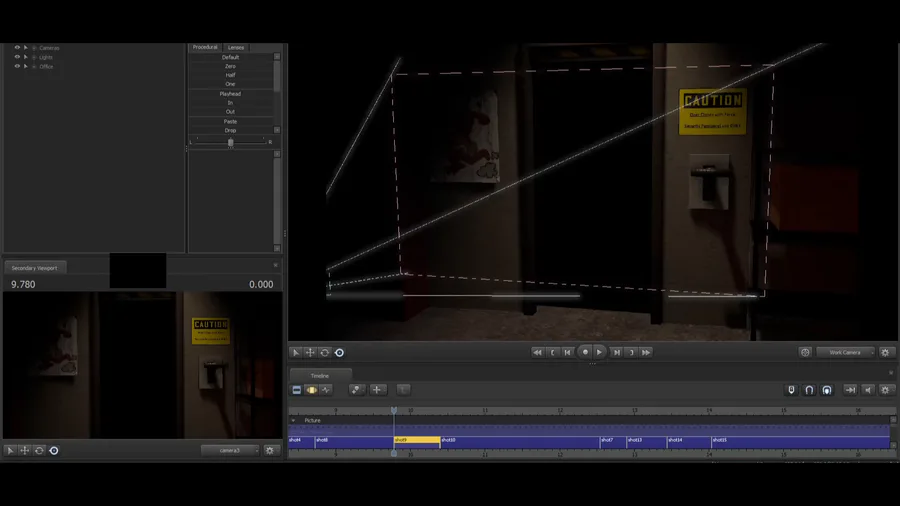Jump to first frame with rewind button
The width and height of the screenshot is (900, 506).
click(537, 352)
